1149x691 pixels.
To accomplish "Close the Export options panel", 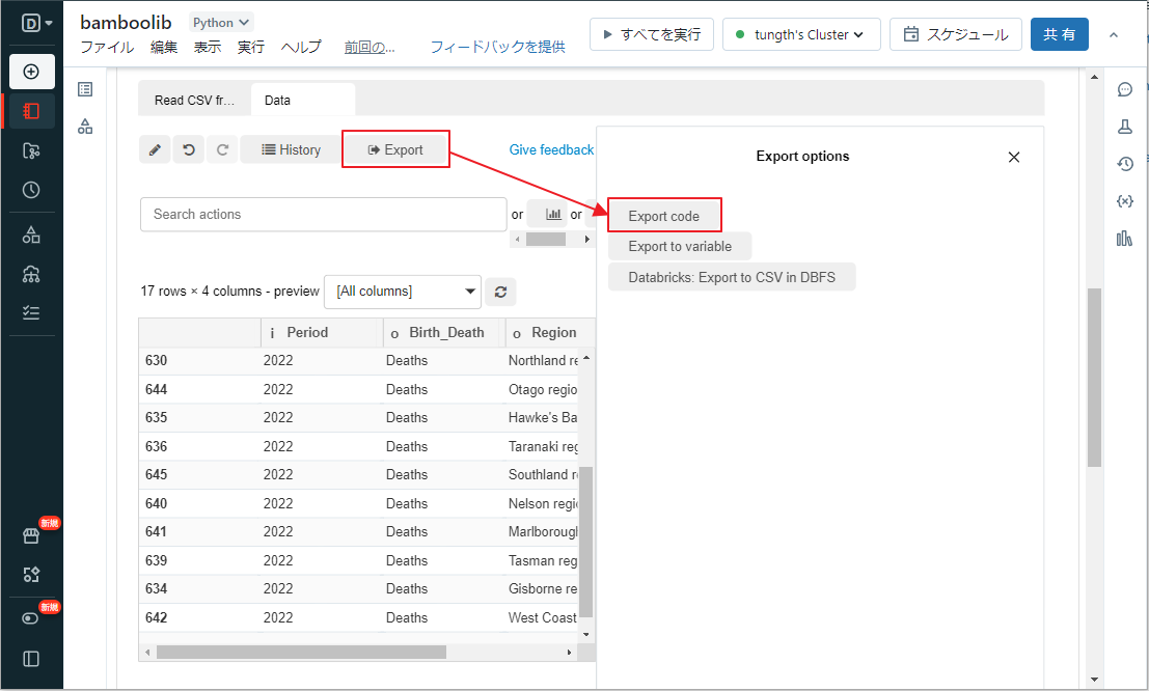I will 1013,157.
